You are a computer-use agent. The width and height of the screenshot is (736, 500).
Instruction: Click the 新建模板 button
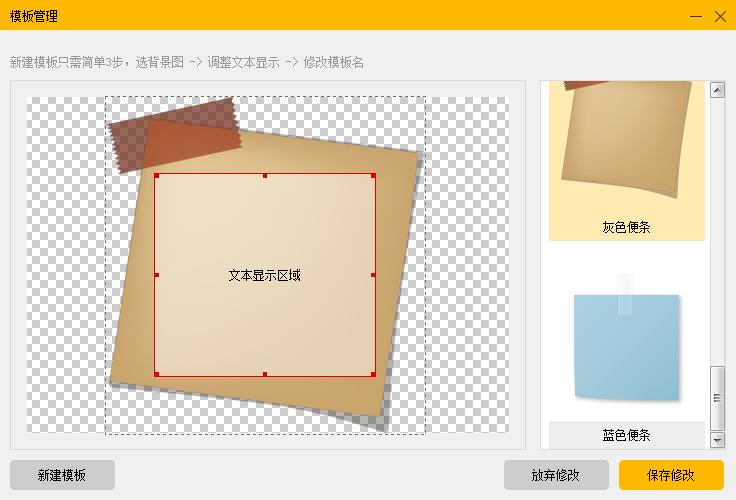click(62, 475)
